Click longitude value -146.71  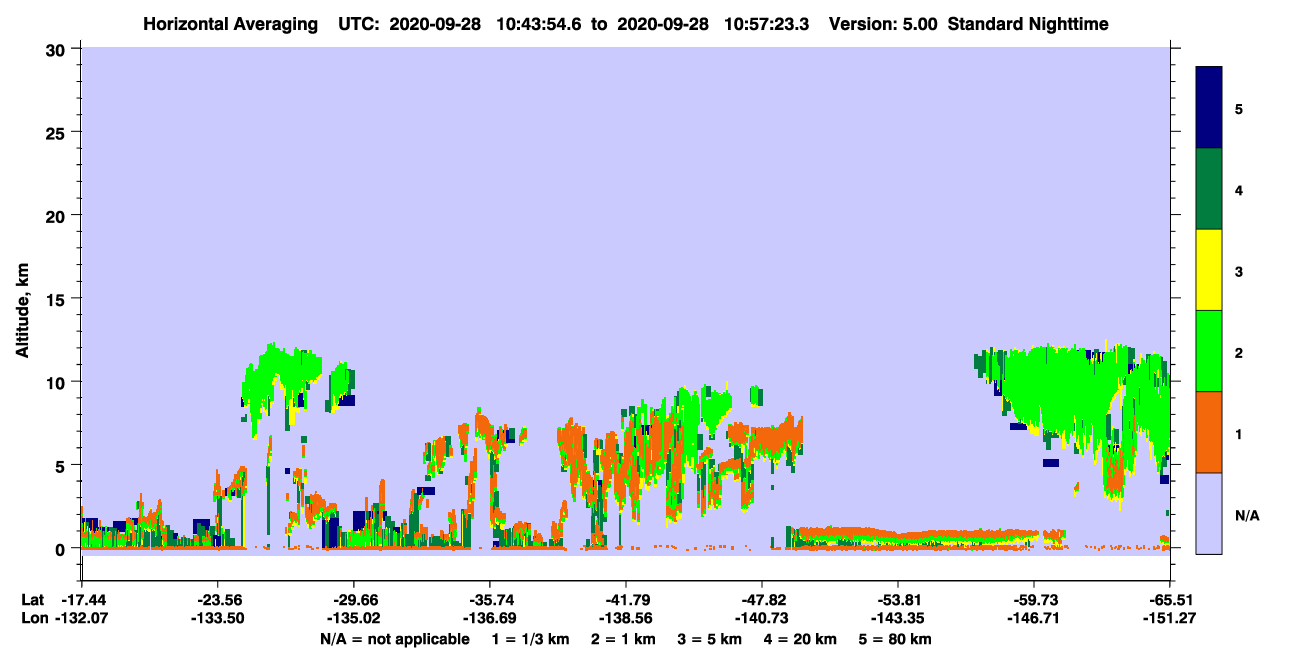pyautogui.click(x=1034, y=619)
